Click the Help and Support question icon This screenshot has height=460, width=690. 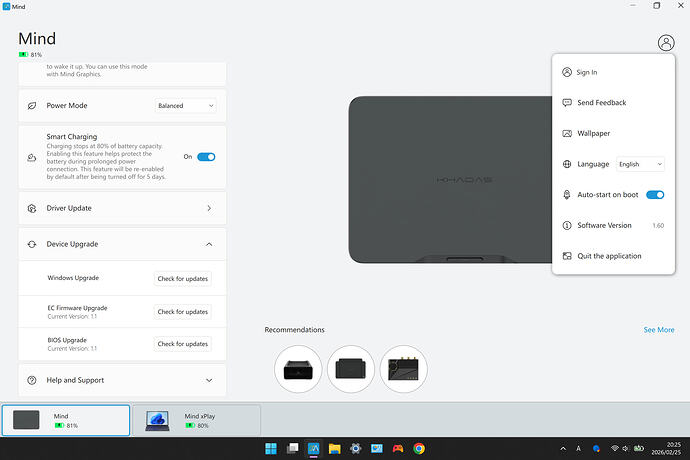coord(32,380)
